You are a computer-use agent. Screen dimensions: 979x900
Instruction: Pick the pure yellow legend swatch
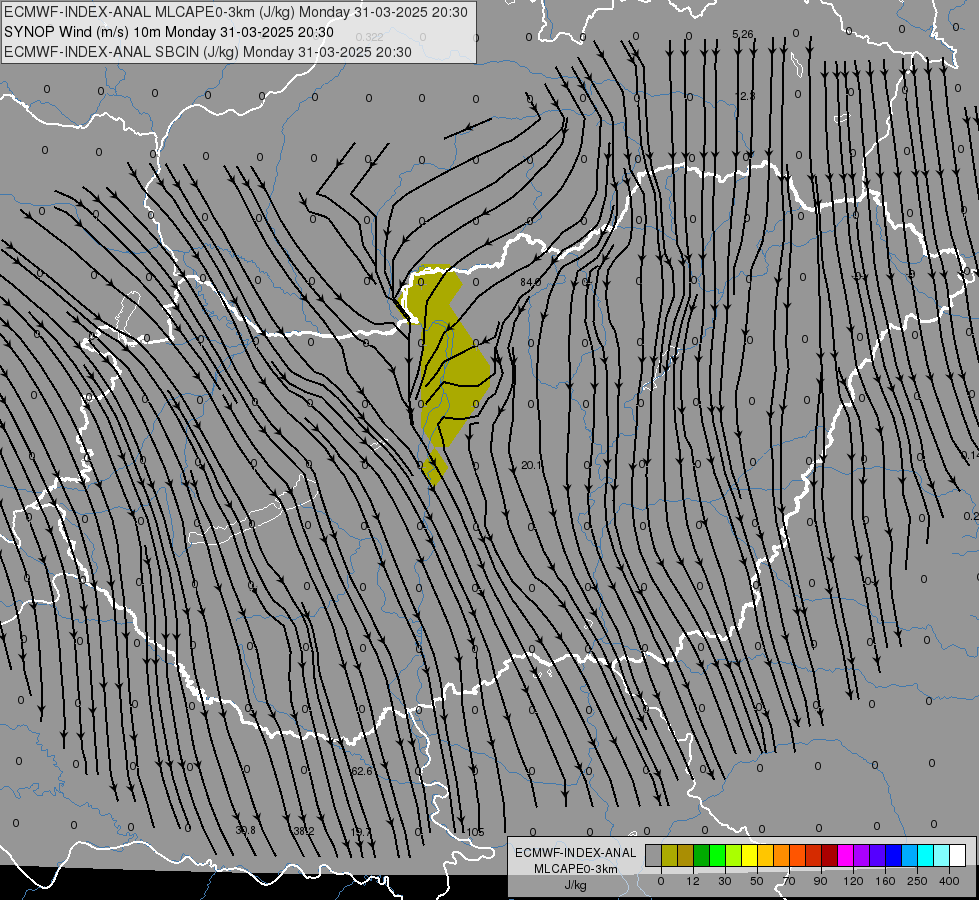click(x=750, y=855)
